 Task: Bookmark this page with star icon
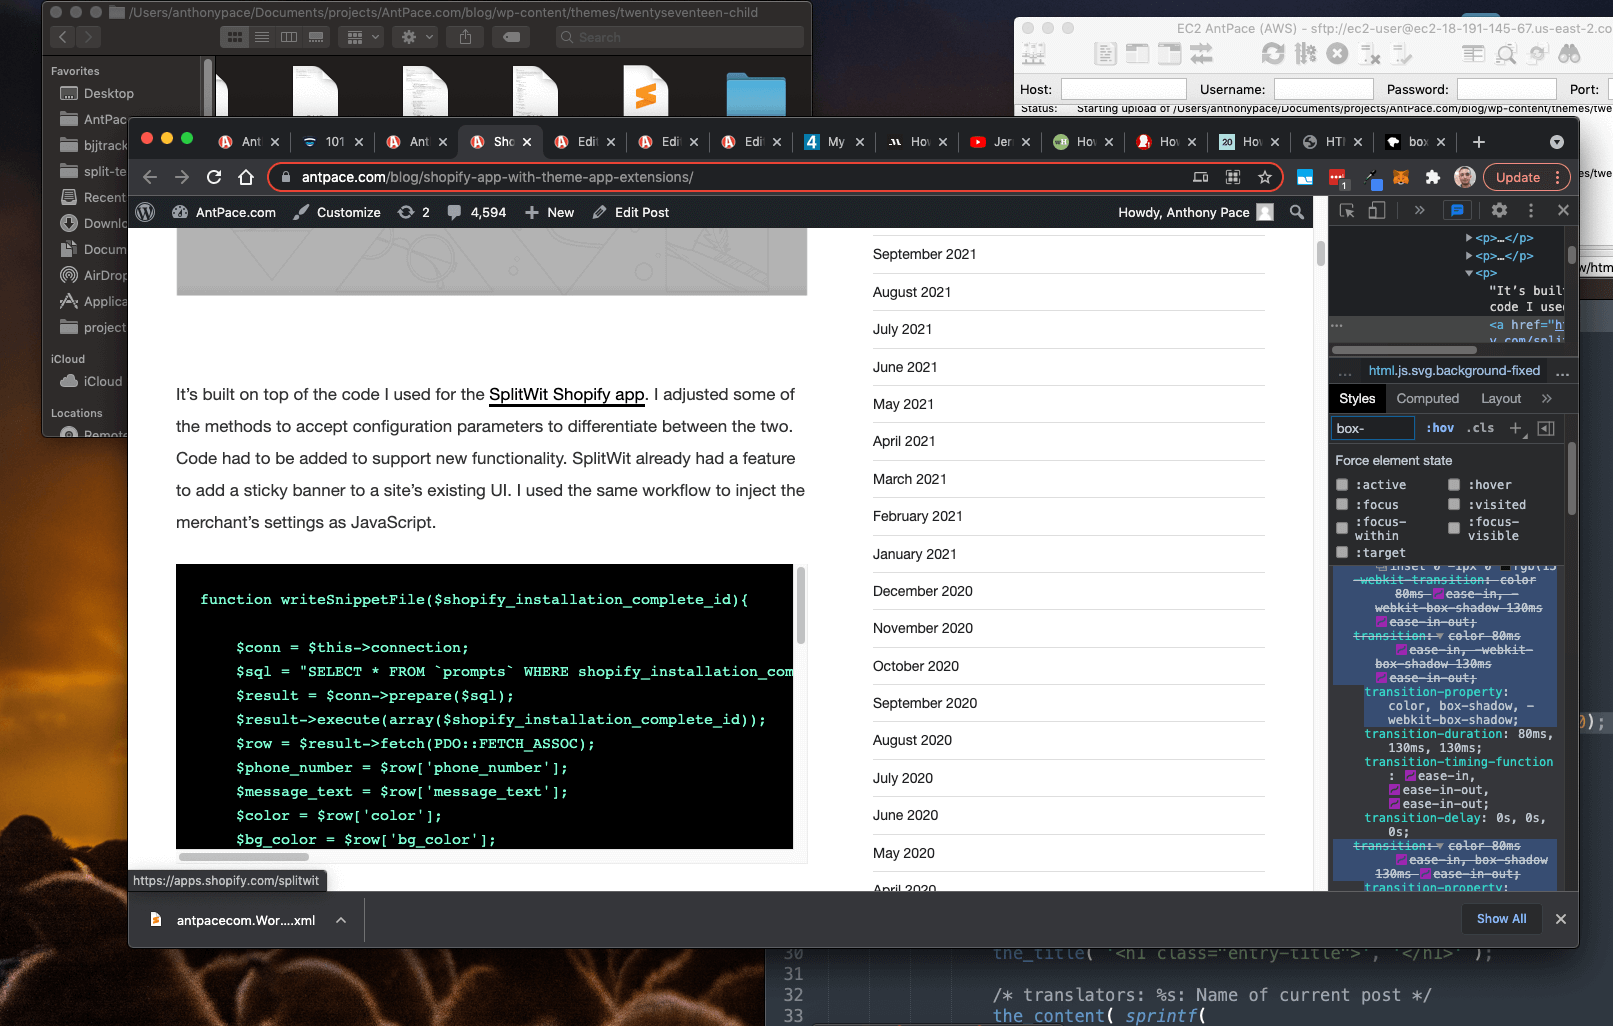click(1265, 177)
